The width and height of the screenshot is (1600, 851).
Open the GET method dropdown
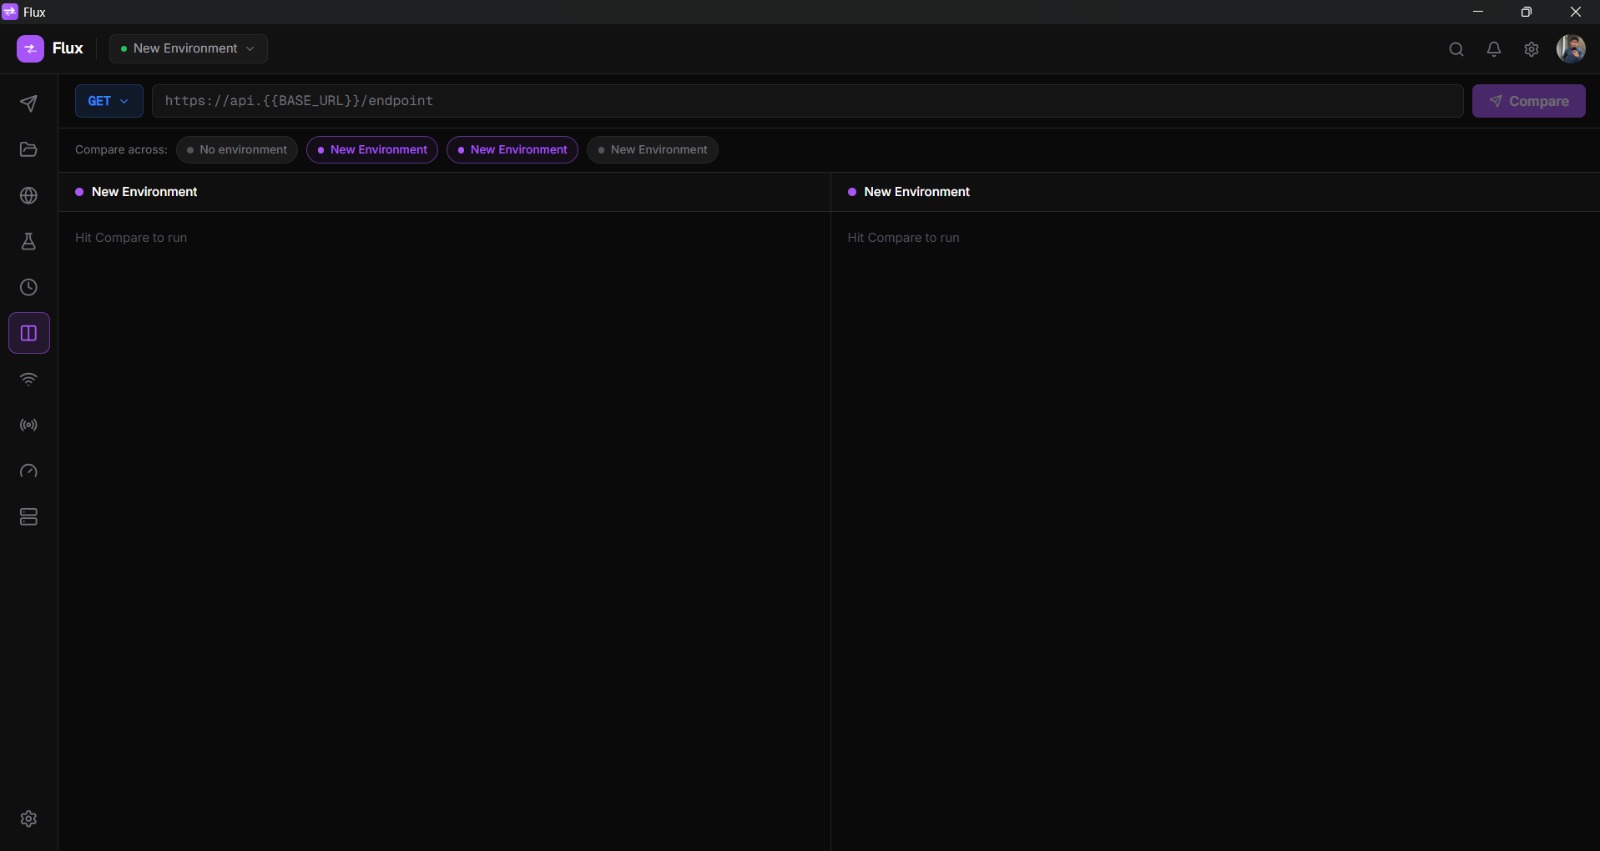click(x=109, y=101)
